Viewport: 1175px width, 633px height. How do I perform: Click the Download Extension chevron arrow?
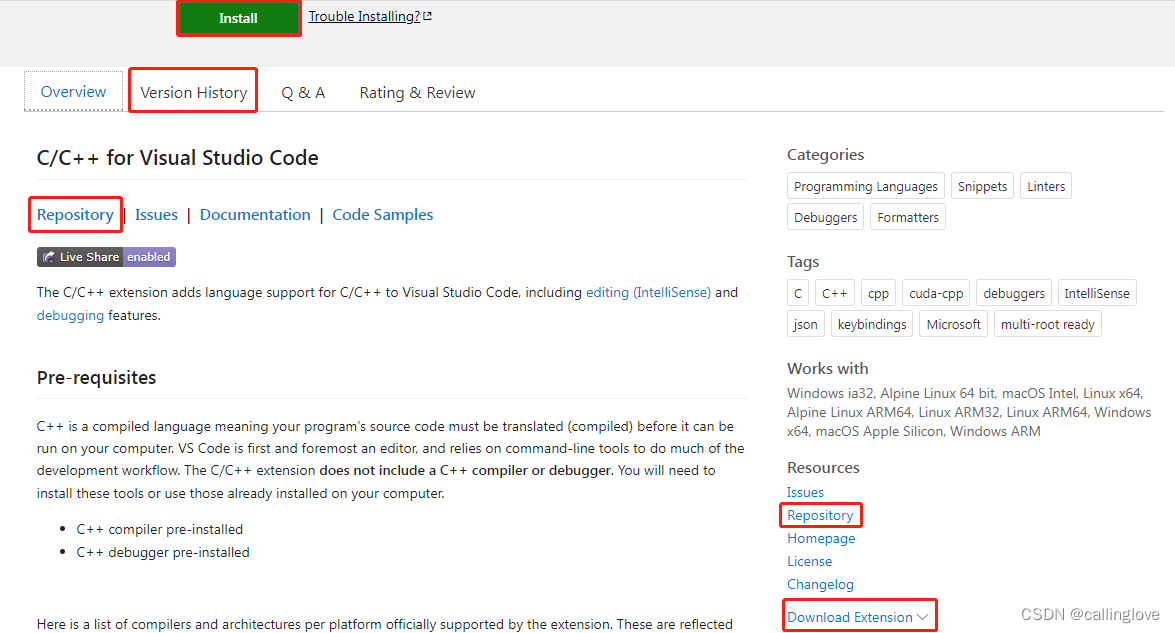pos(922,617)
